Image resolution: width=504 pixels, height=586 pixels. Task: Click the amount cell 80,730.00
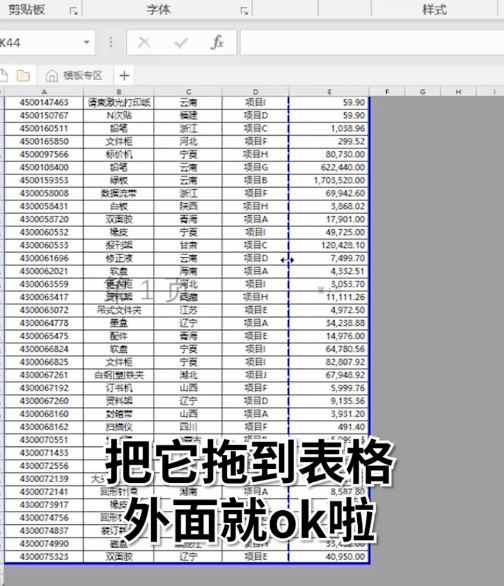pyautogui.click(x=329, y=154)
